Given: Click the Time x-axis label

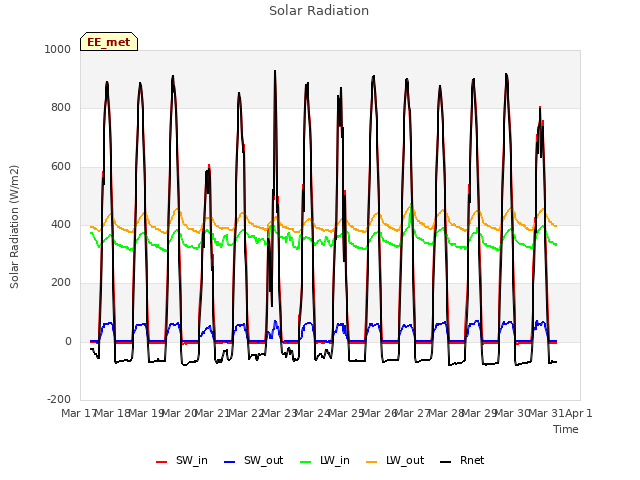Looking at the screenshot, I should 566,429.
